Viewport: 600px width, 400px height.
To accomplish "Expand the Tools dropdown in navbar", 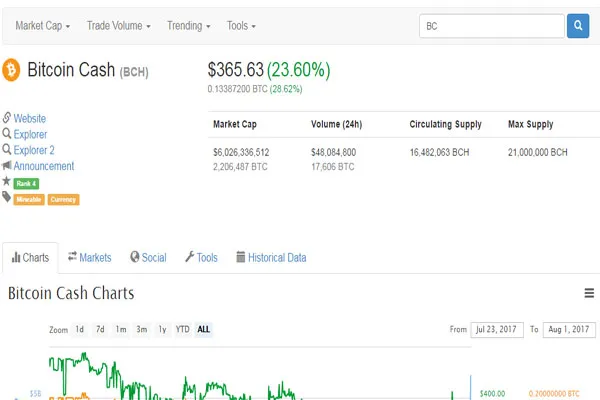I will coord(241,26).
